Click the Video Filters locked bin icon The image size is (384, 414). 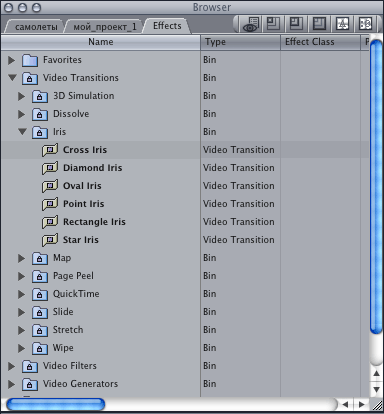coord(30,366)
